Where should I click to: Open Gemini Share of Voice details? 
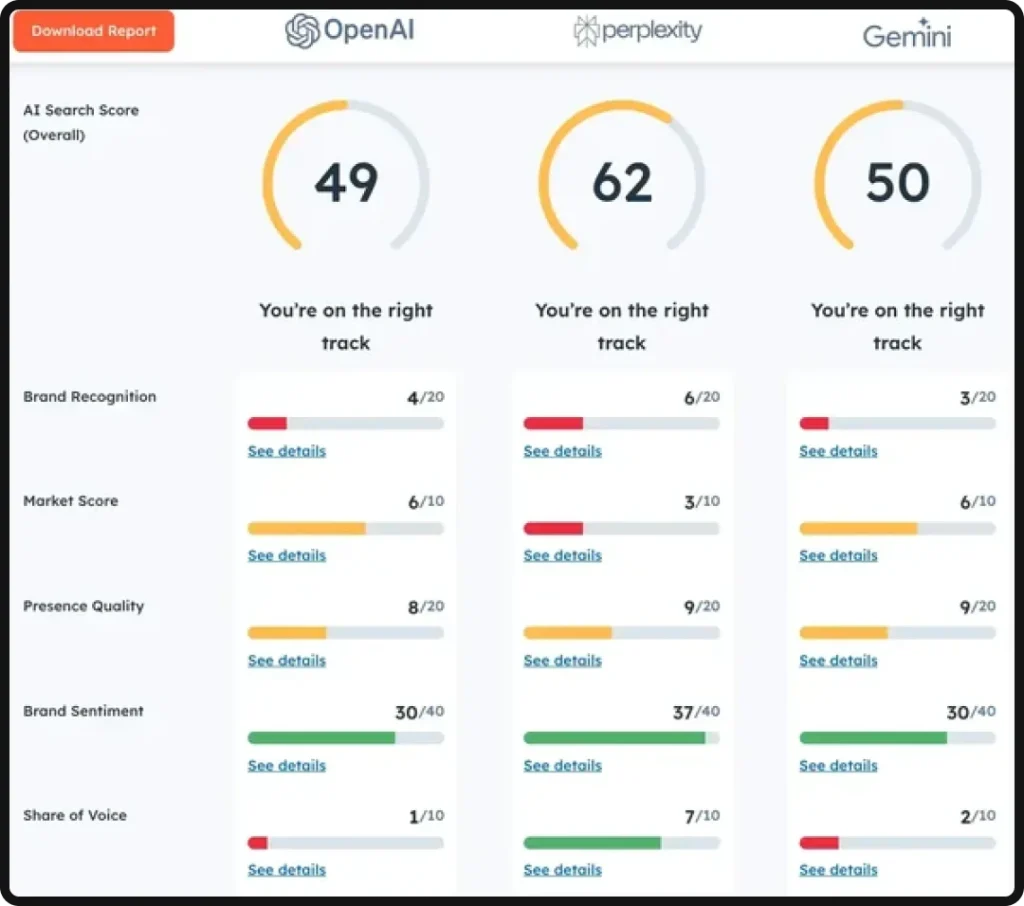837,869
